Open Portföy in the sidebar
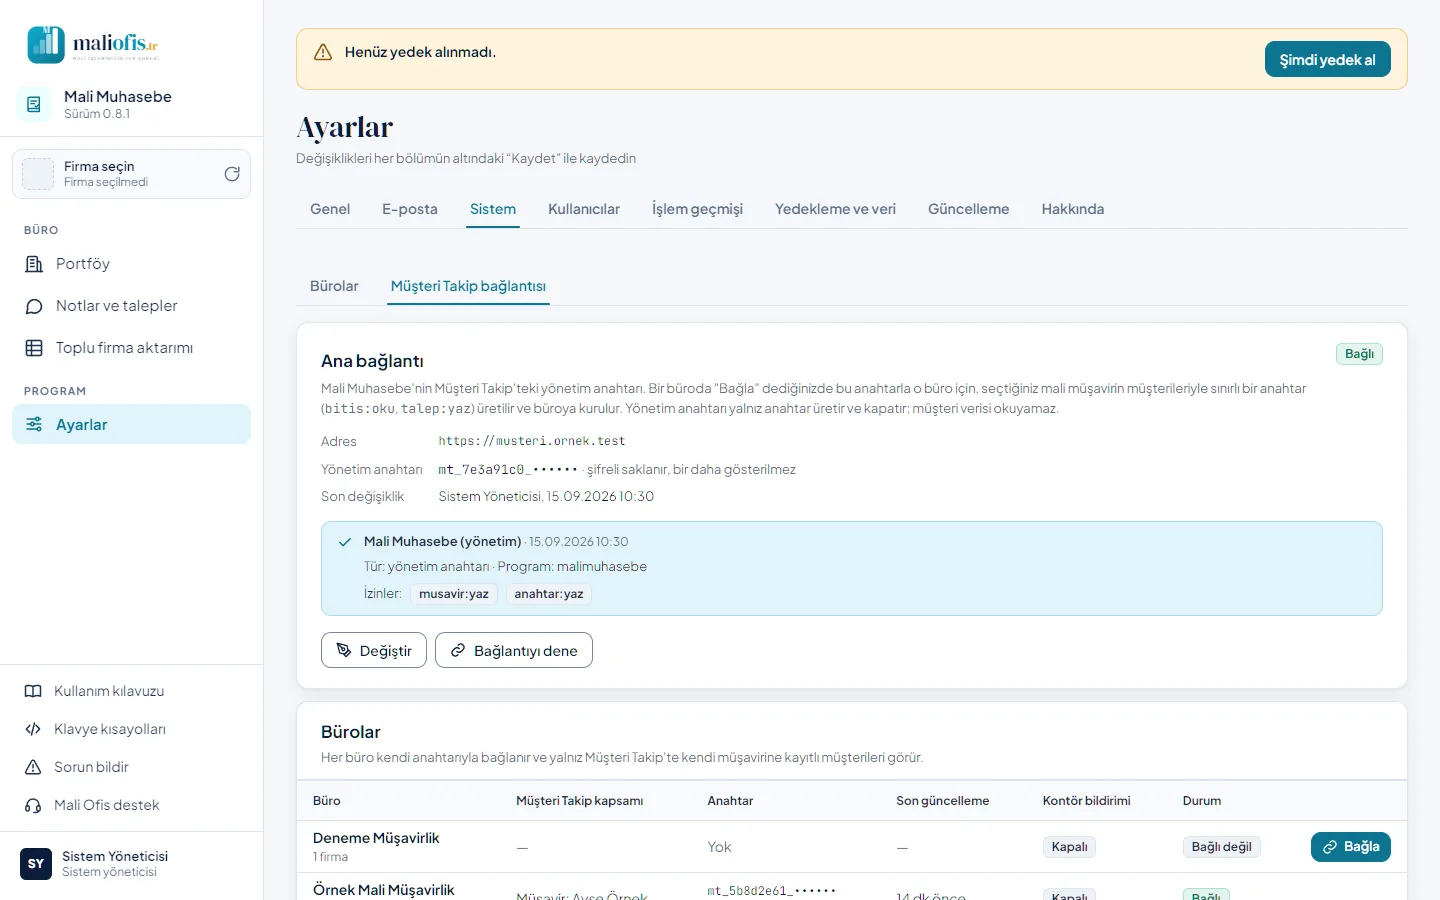This screenshot has width=1440, height=900. [x=131, y=264]
